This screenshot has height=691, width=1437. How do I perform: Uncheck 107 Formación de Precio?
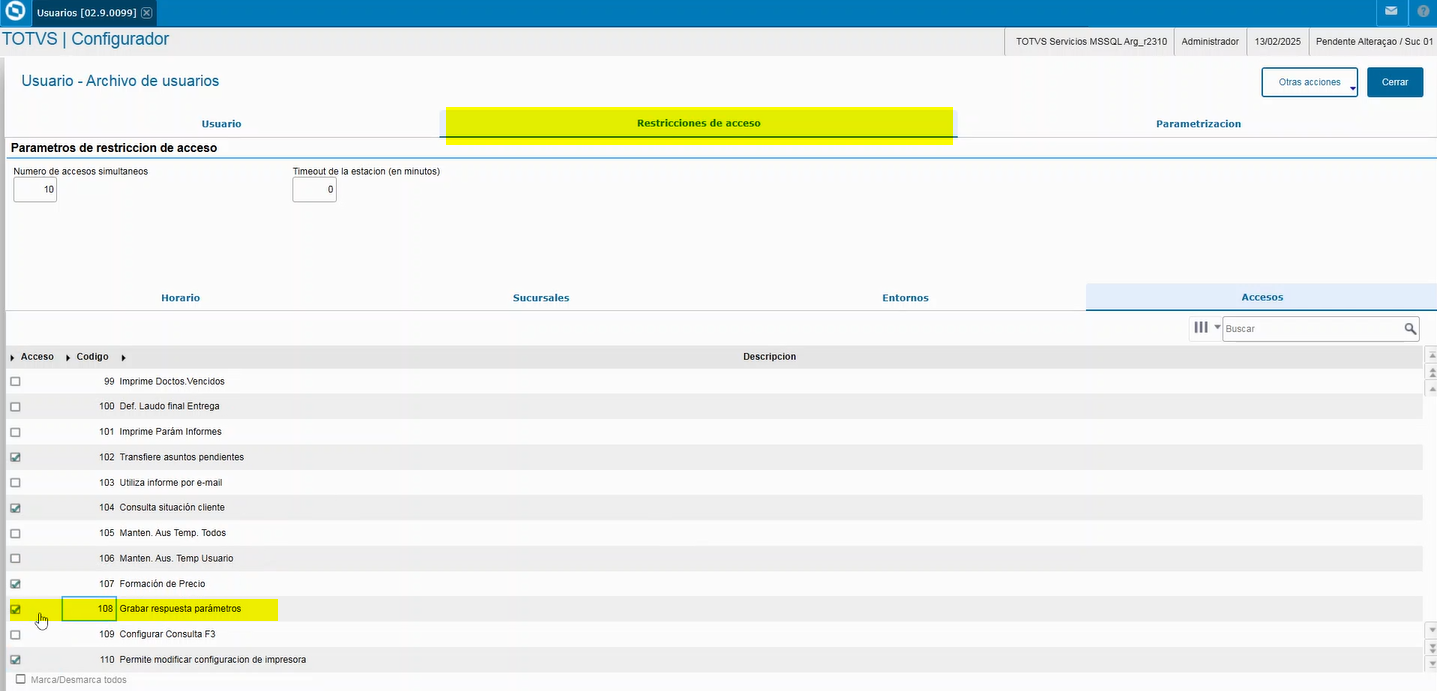(15, 583)
